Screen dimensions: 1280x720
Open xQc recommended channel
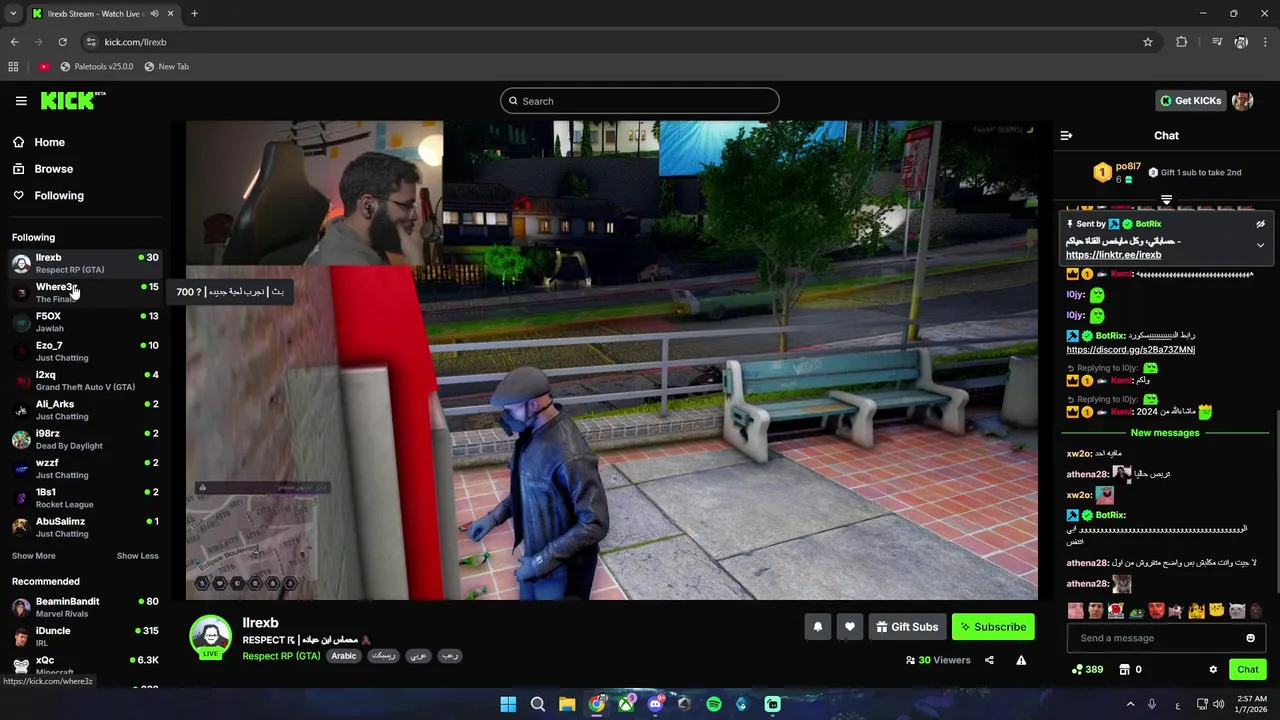pos(85,665)
